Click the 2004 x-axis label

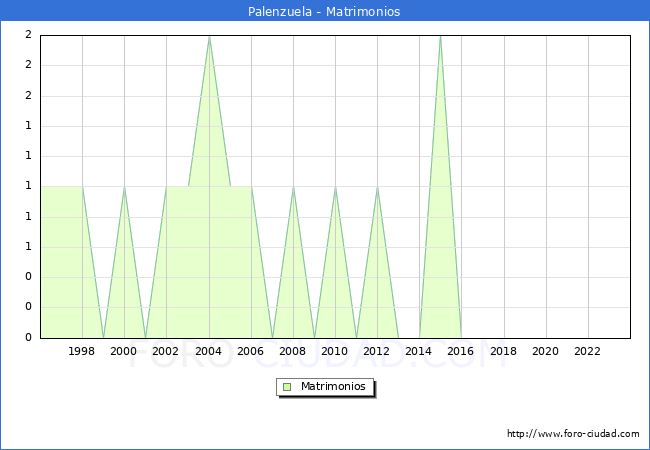tap(209, 351)
